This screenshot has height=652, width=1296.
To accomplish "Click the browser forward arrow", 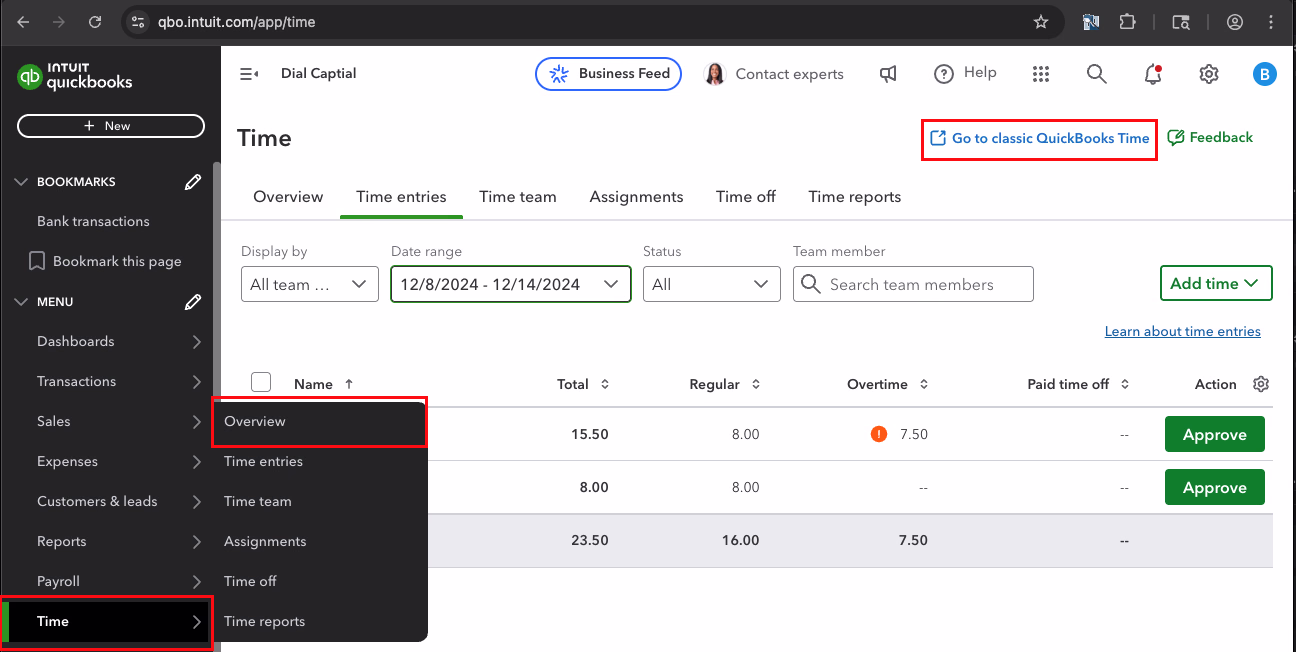I will [59, 21].
